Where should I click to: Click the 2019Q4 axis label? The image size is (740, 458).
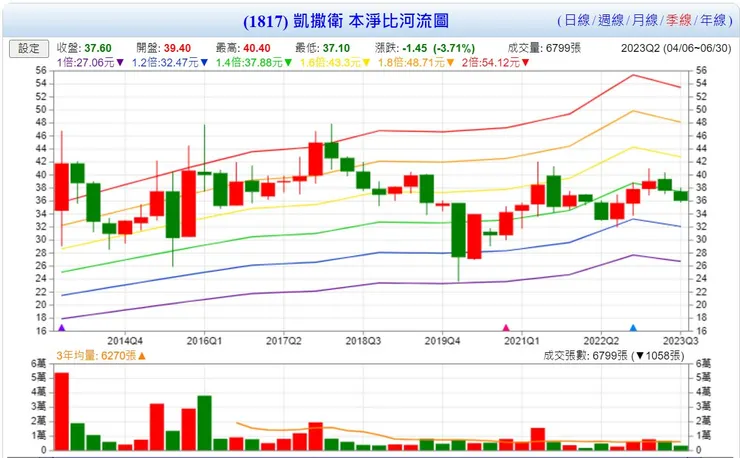(x=442, y=340)
